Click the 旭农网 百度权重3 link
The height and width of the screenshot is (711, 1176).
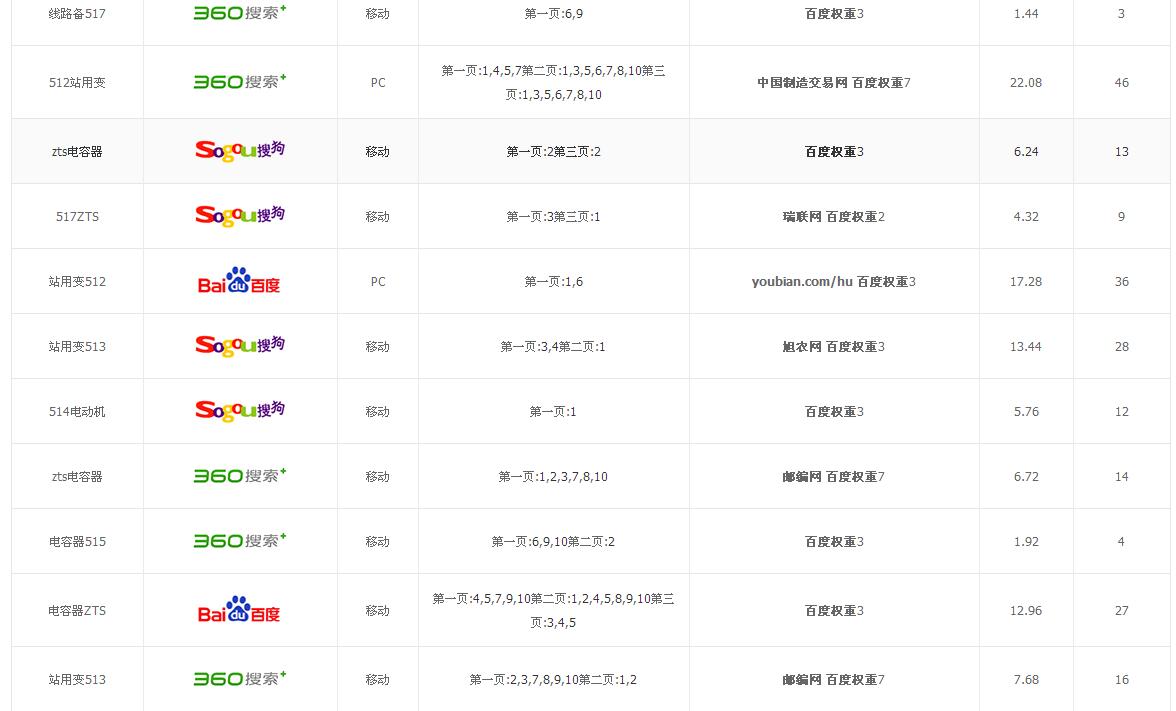pos(833,347)
